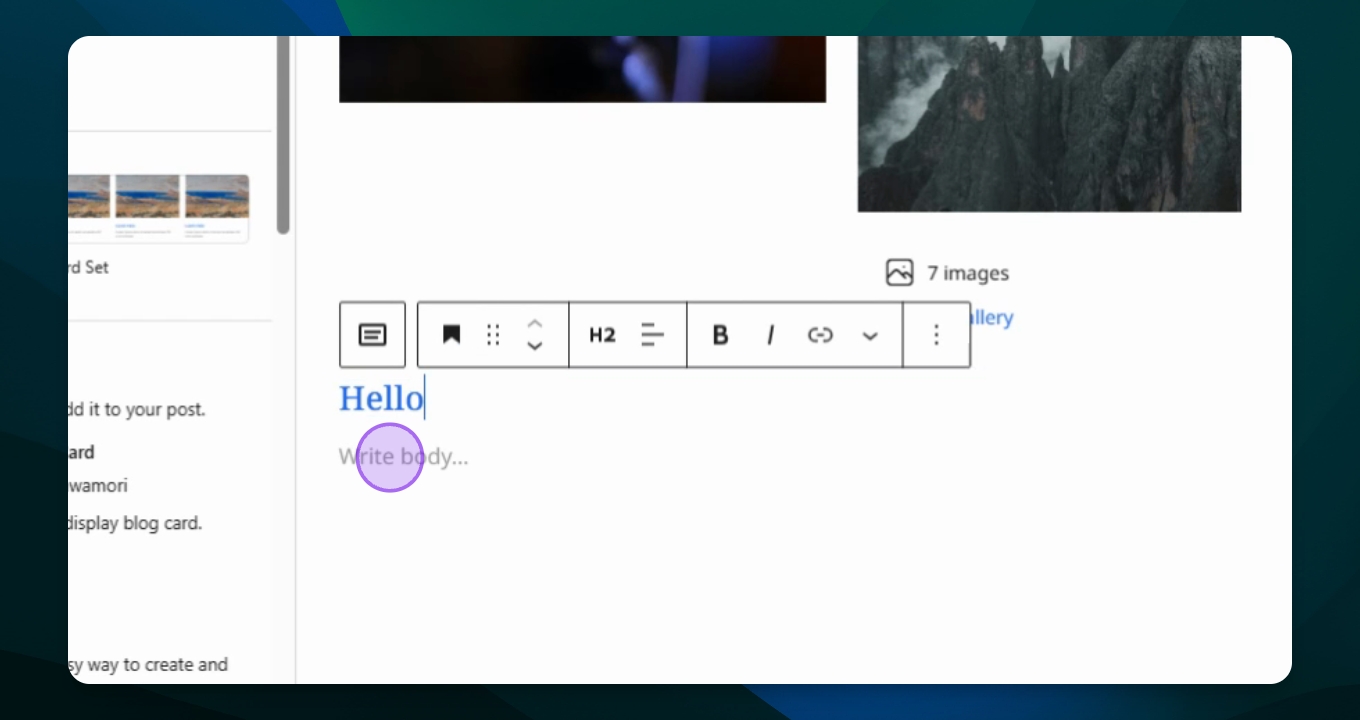Select the mountain rocks gallery image
The width and height of the screenshot is (1360, 720).
pyautogui.click(x=1049, y=124)
